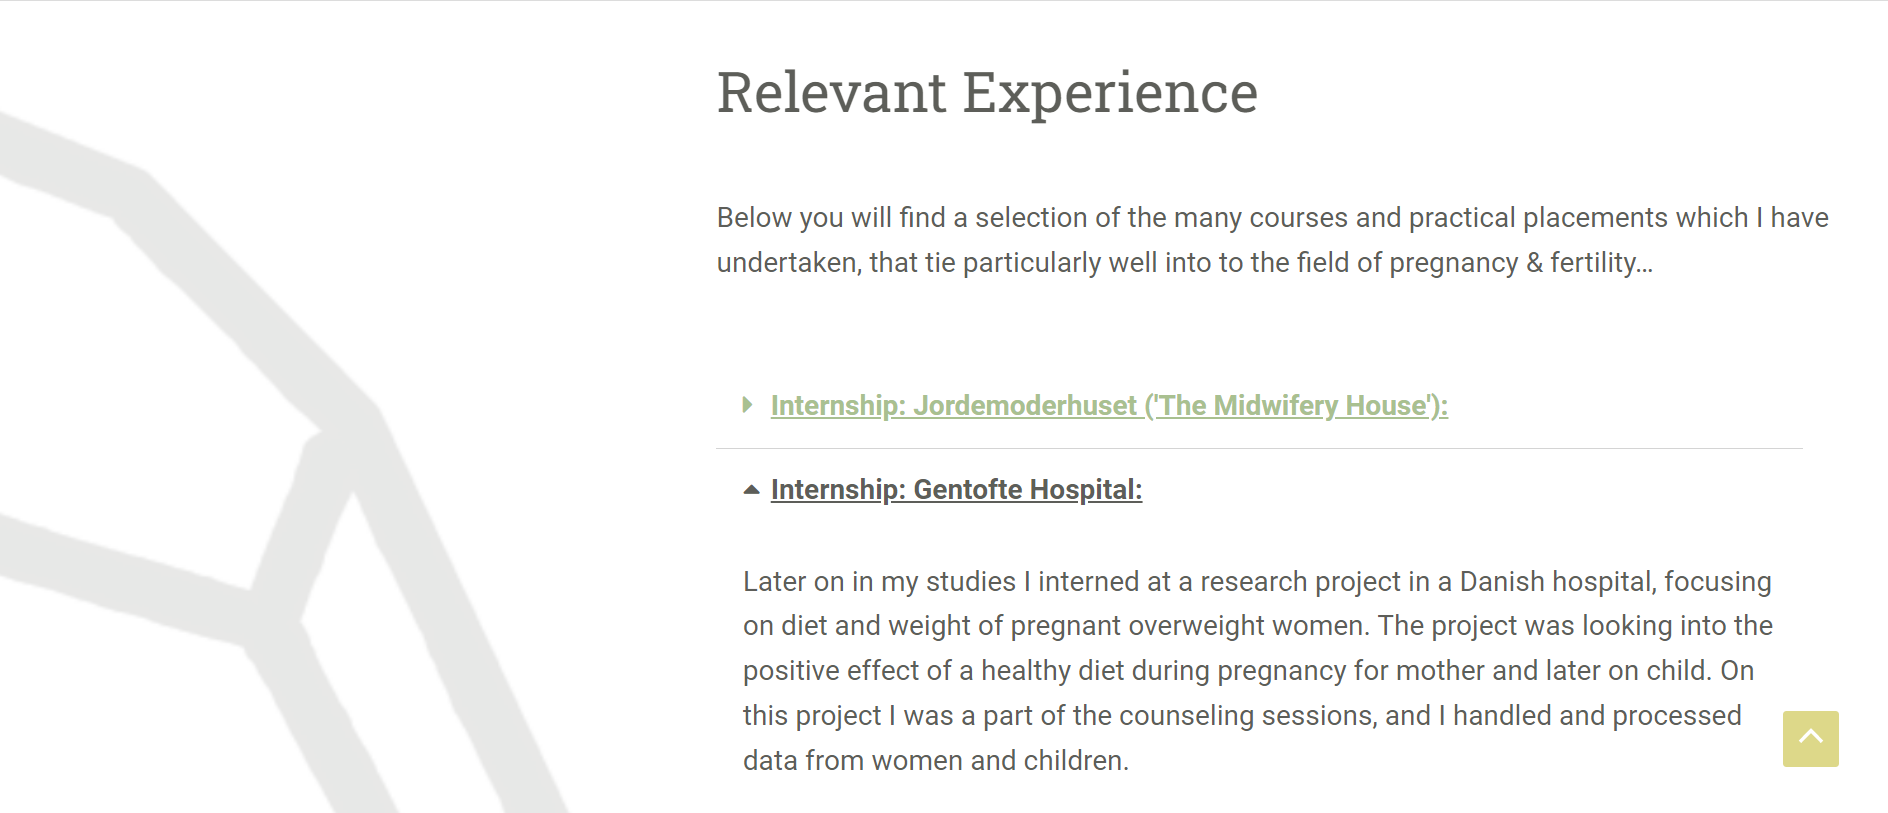
Task: Click the Internship: Gentofte Hospital heading
Action: pos(956,490)
